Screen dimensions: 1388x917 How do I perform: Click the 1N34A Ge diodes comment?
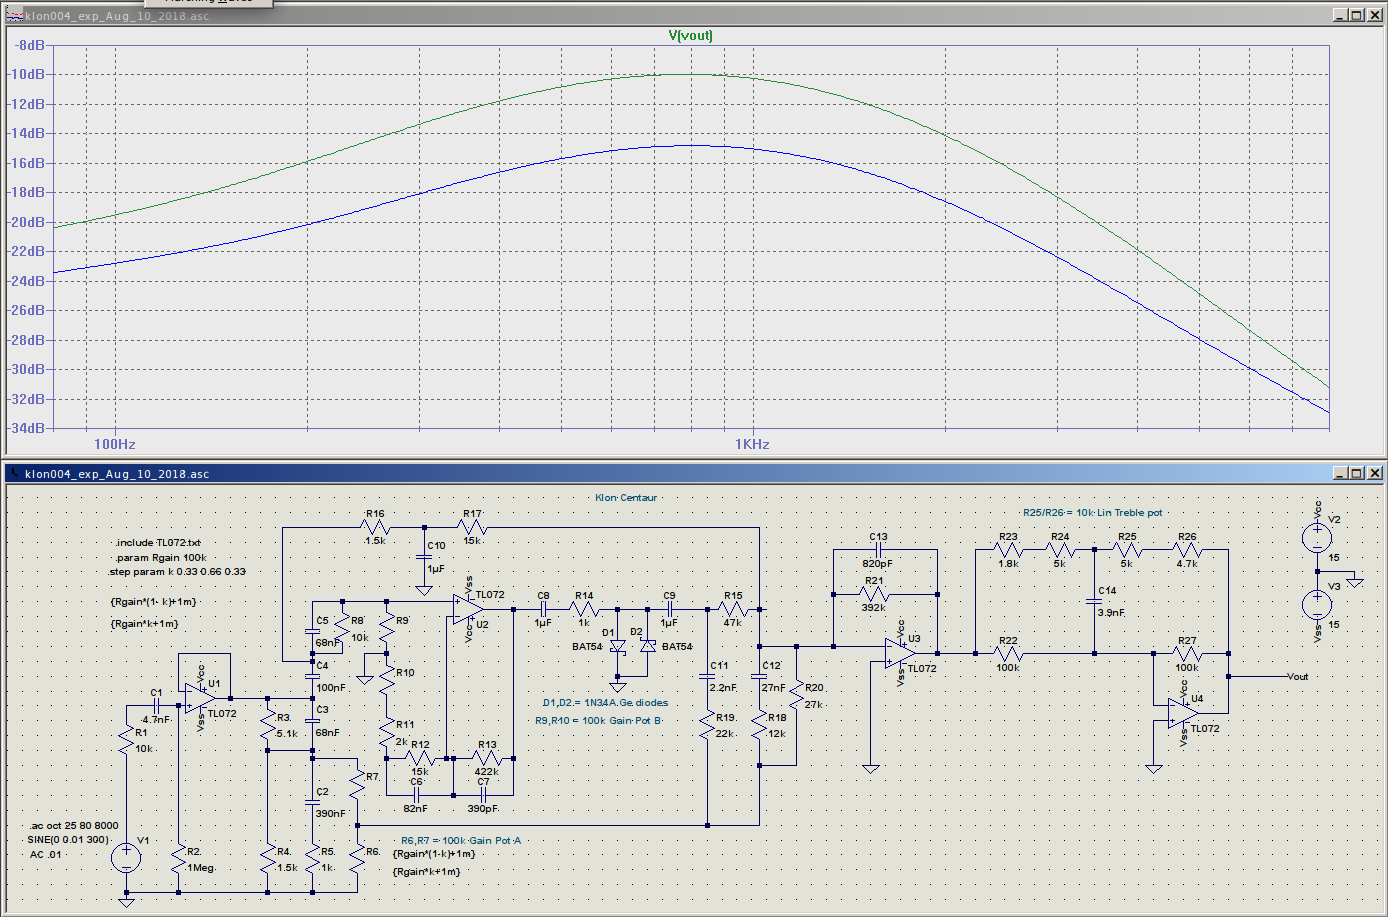click(606, 703)
